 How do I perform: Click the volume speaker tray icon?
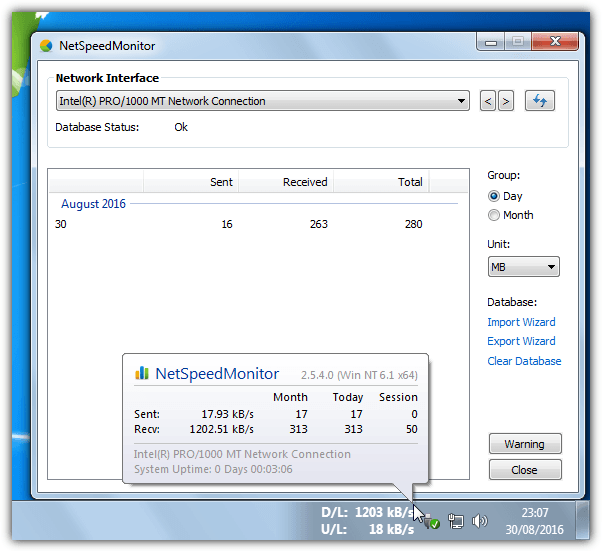click(480, 521)
